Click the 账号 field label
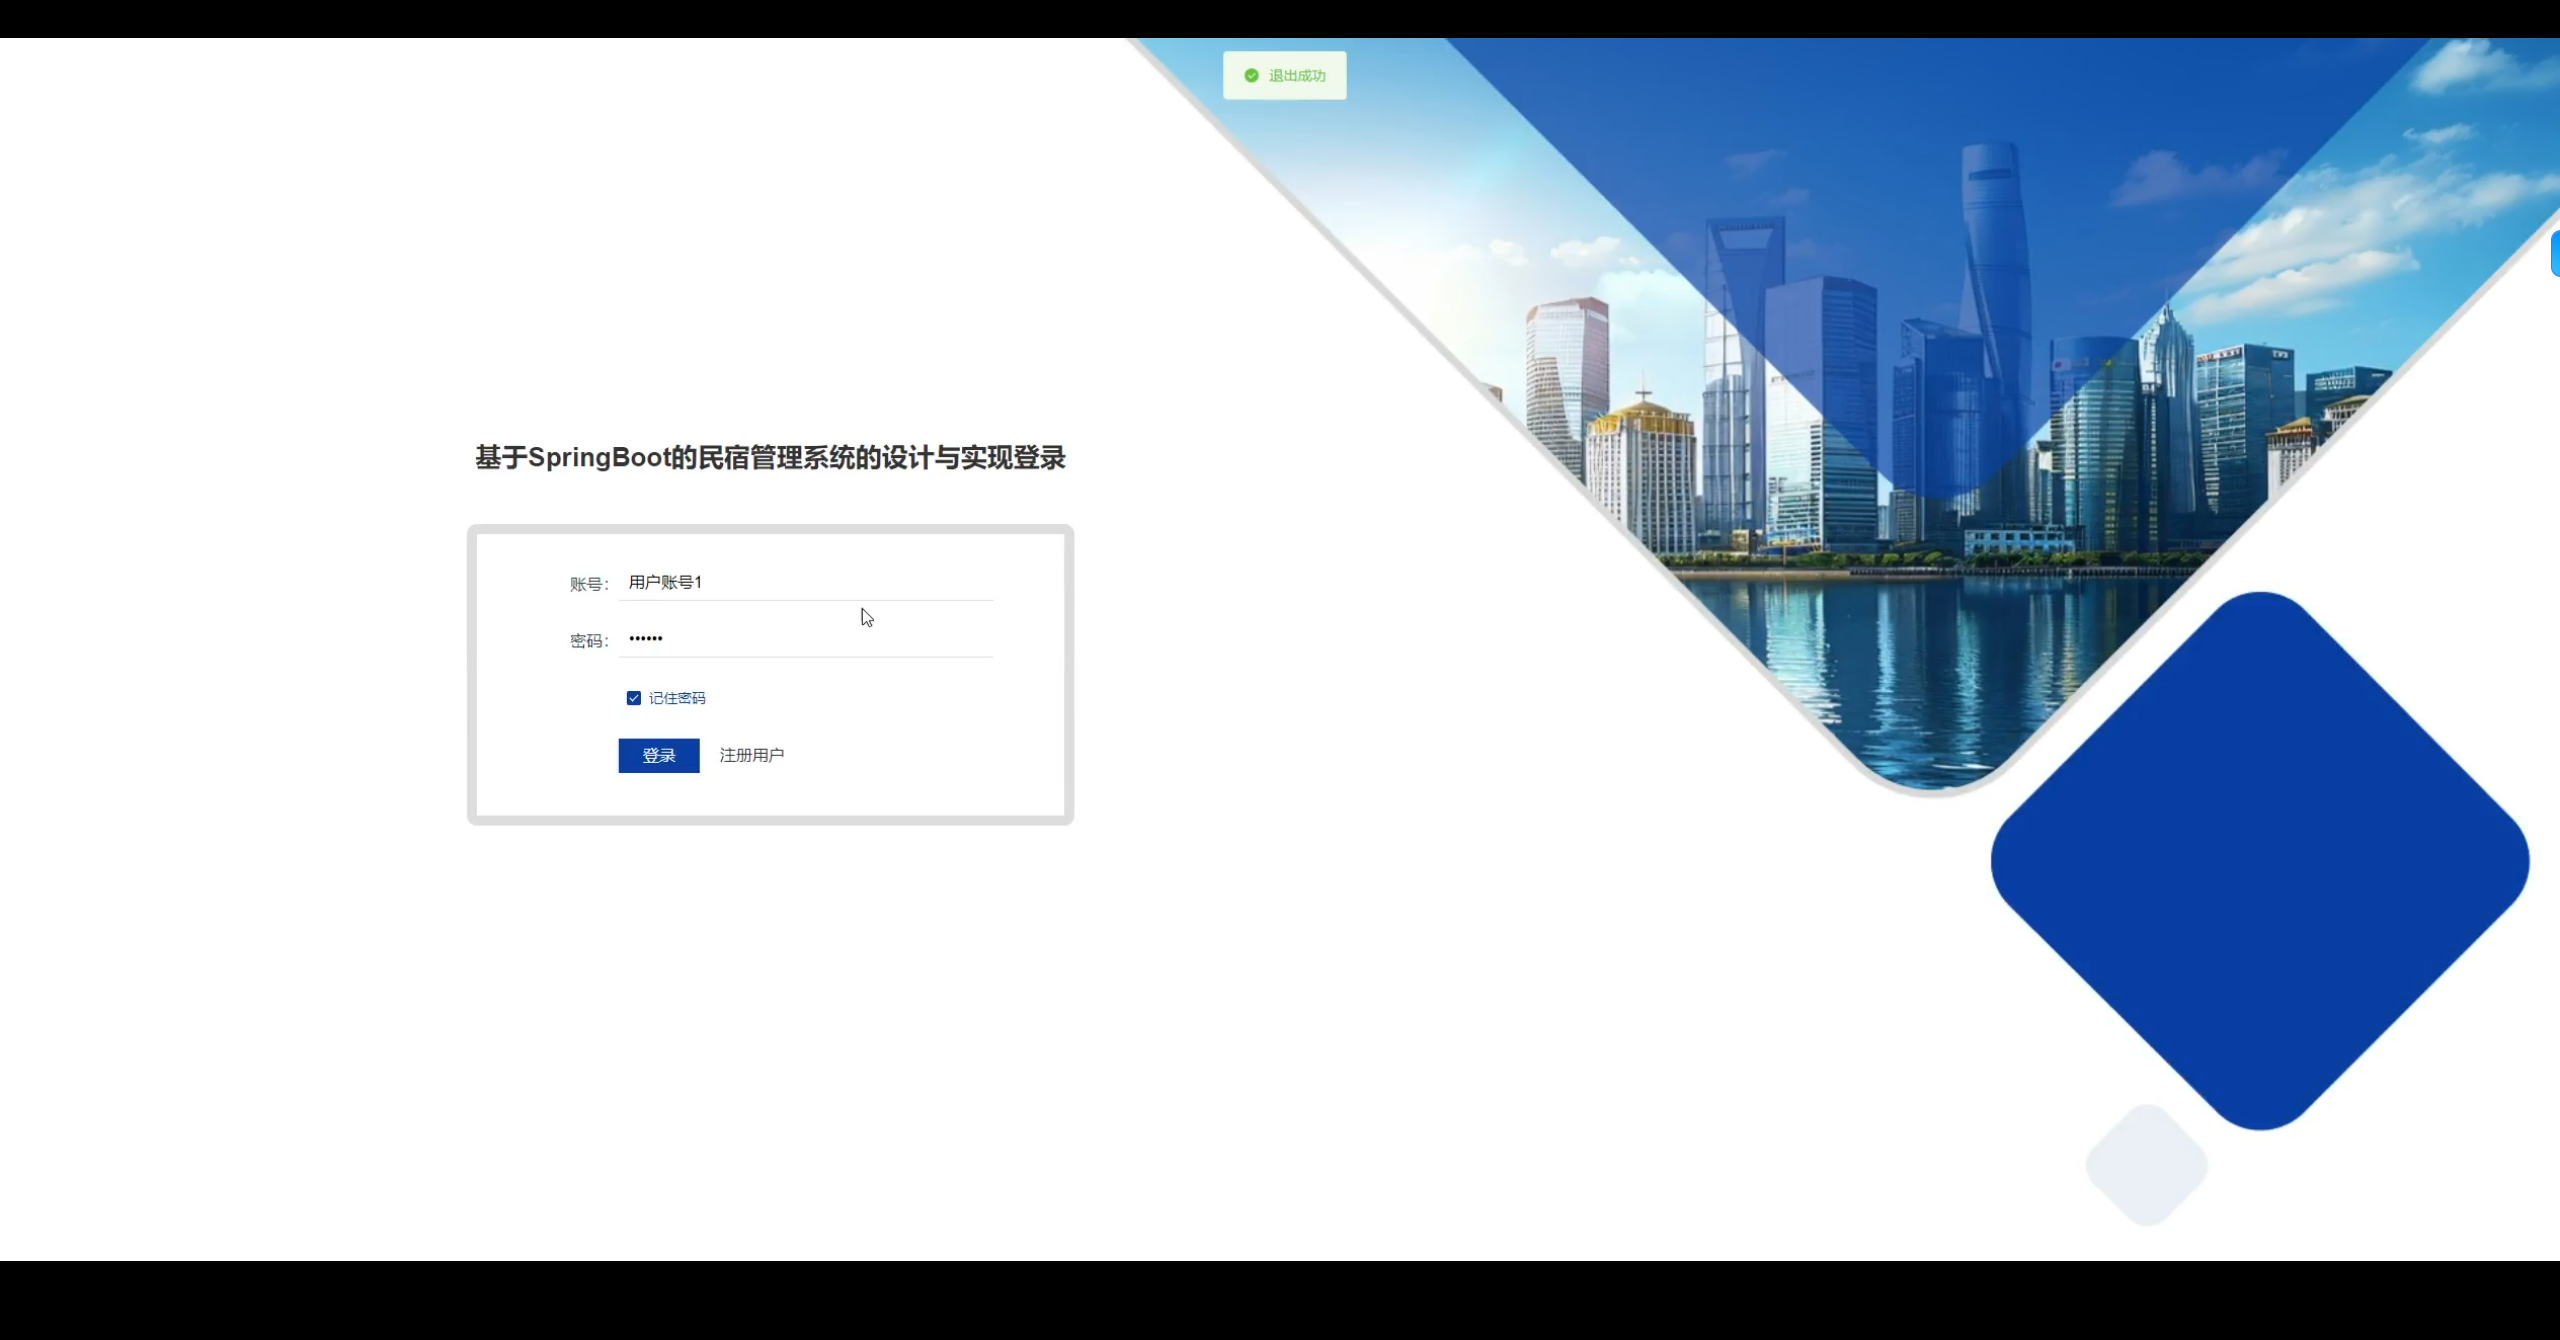 click(x=589, y=584)
